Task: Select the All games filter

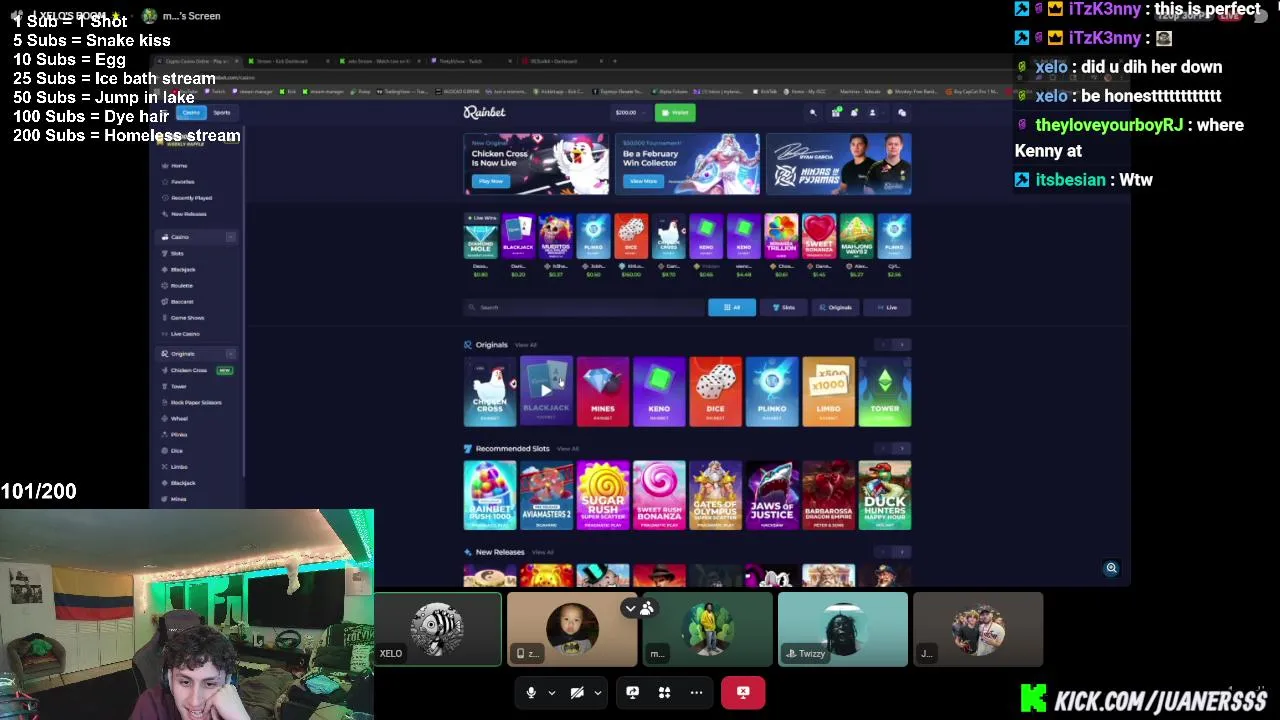Action: (x=732, y=307)
